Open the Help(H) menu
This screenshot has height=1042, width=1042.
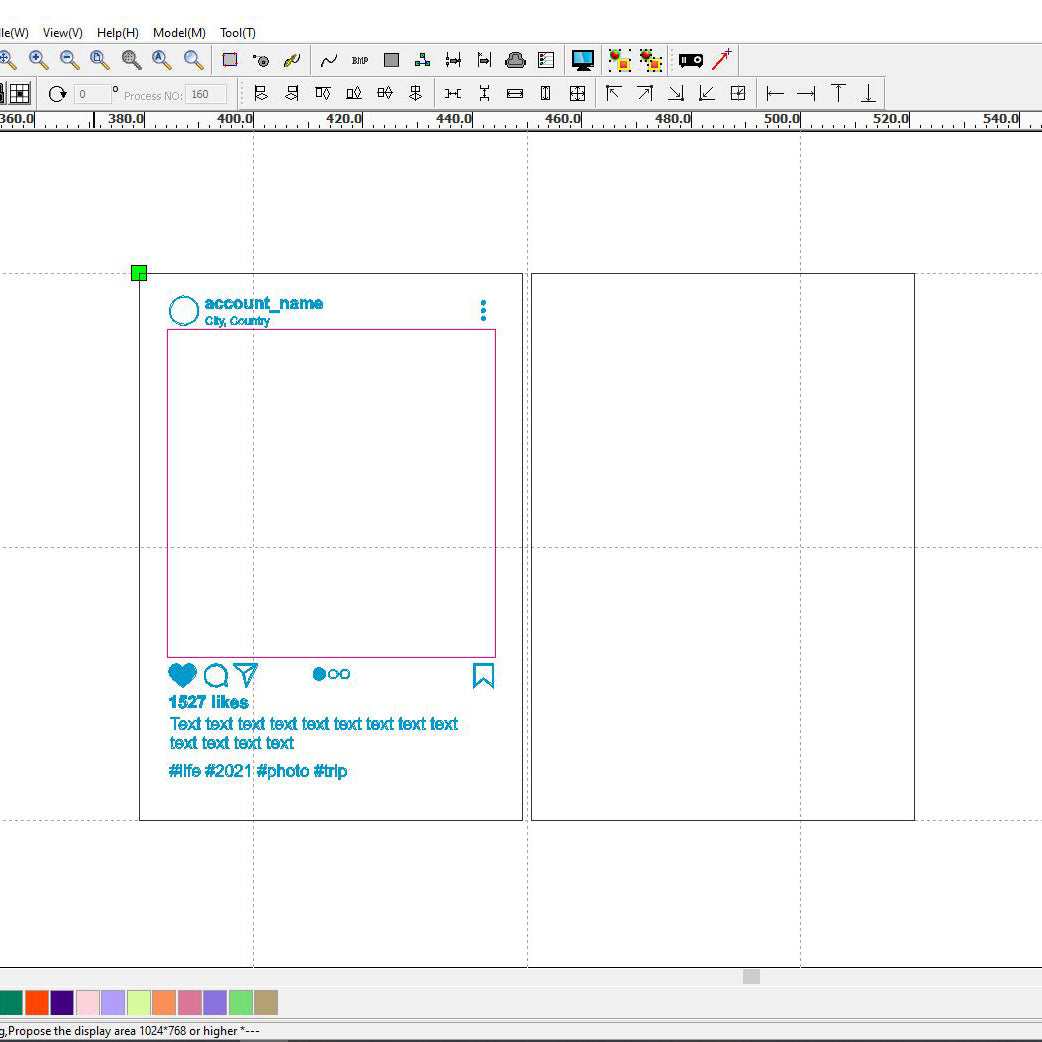pos(118,33)
